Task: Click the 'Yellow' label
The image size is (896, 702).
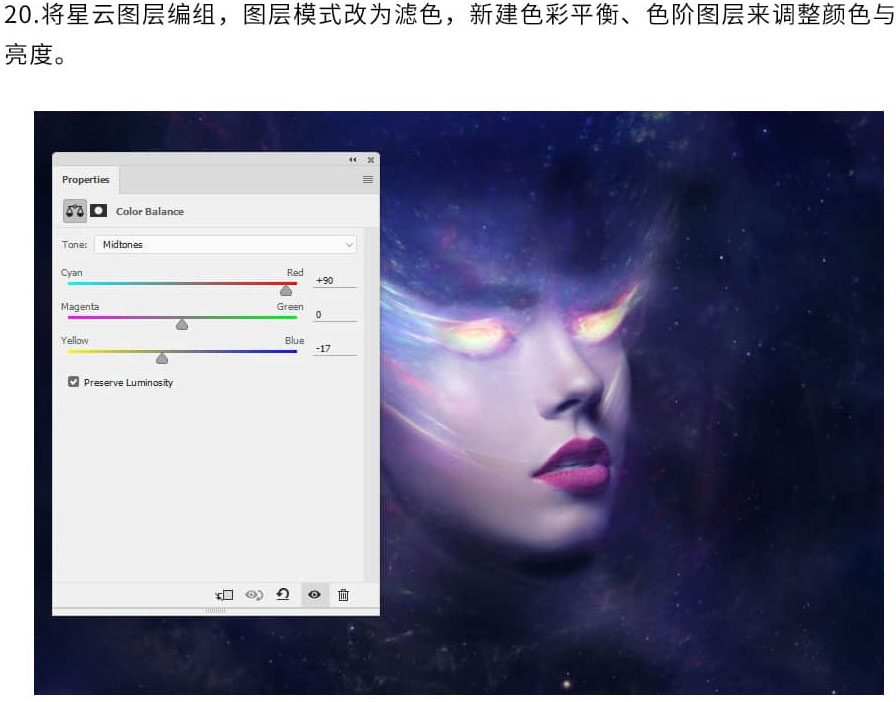Action: click(x=74, y=340)
